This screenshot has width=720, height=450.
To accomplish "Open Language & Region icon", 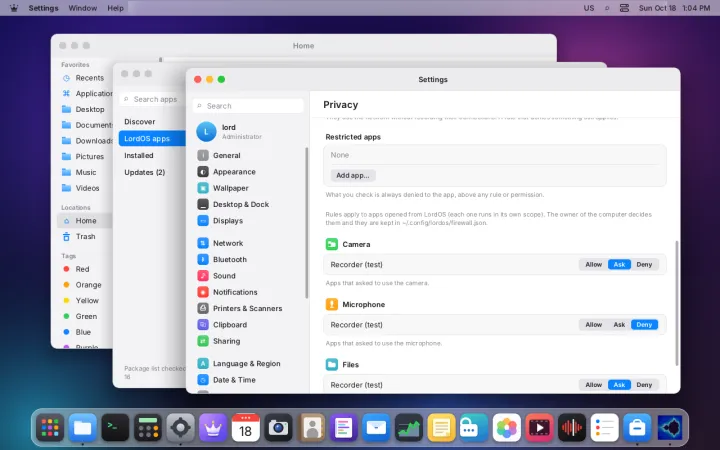I will pyautogui.click(x=202, y=363).
